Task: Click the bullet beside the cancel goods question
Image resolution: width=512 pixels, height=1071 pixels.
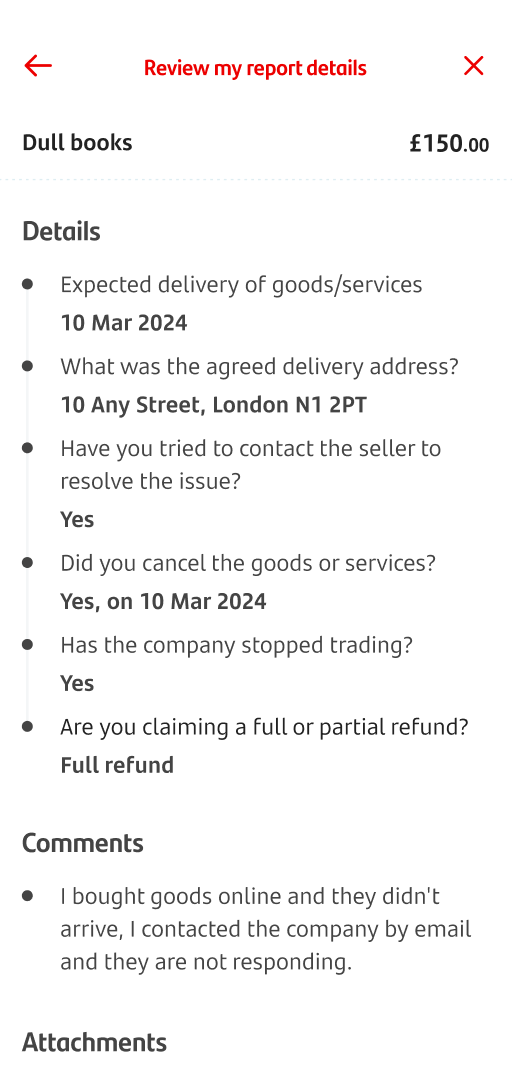Action: point(27,563)
